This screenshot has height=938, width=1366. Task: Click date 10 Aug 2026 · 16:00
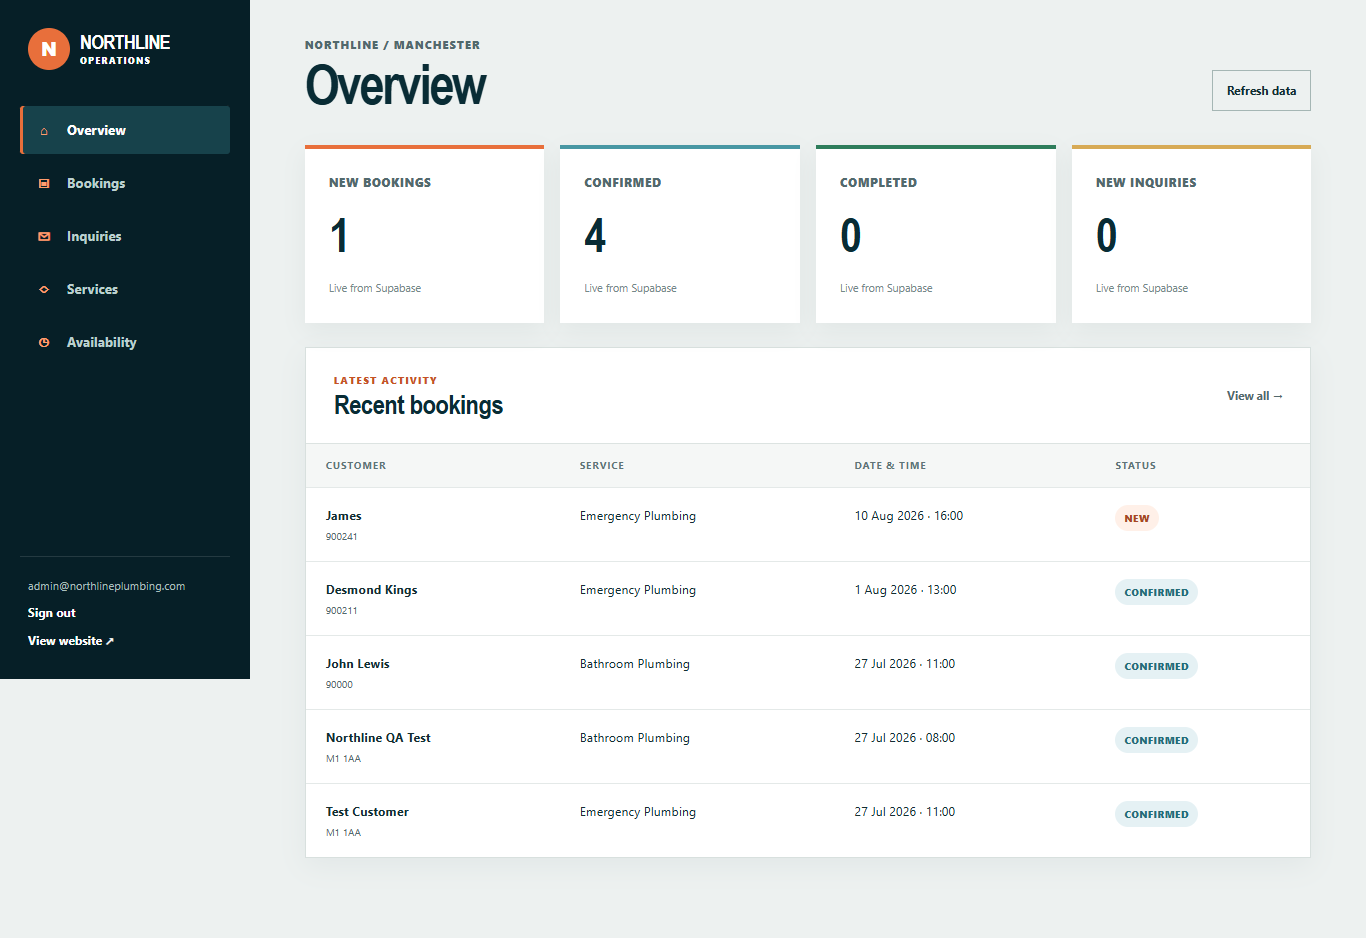tap(909, 516)
